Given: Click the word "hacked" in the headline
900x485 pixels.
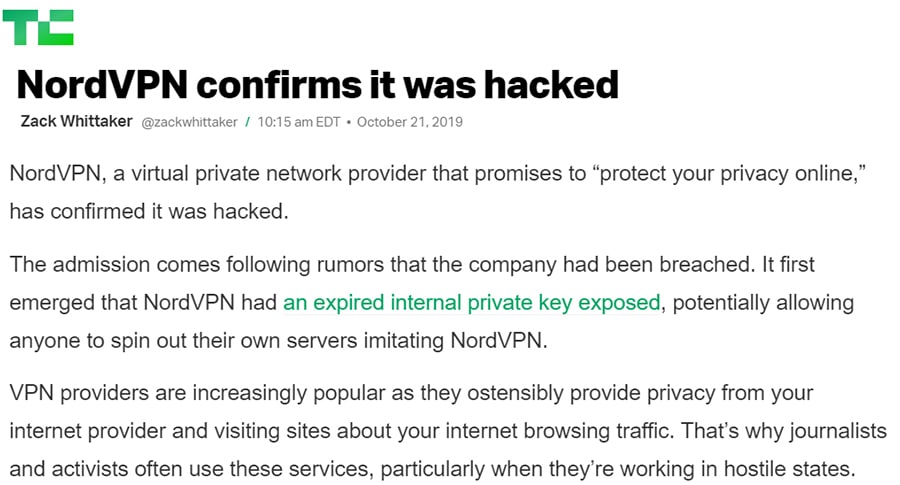Looking at the screenshot, I should (551, 85).
